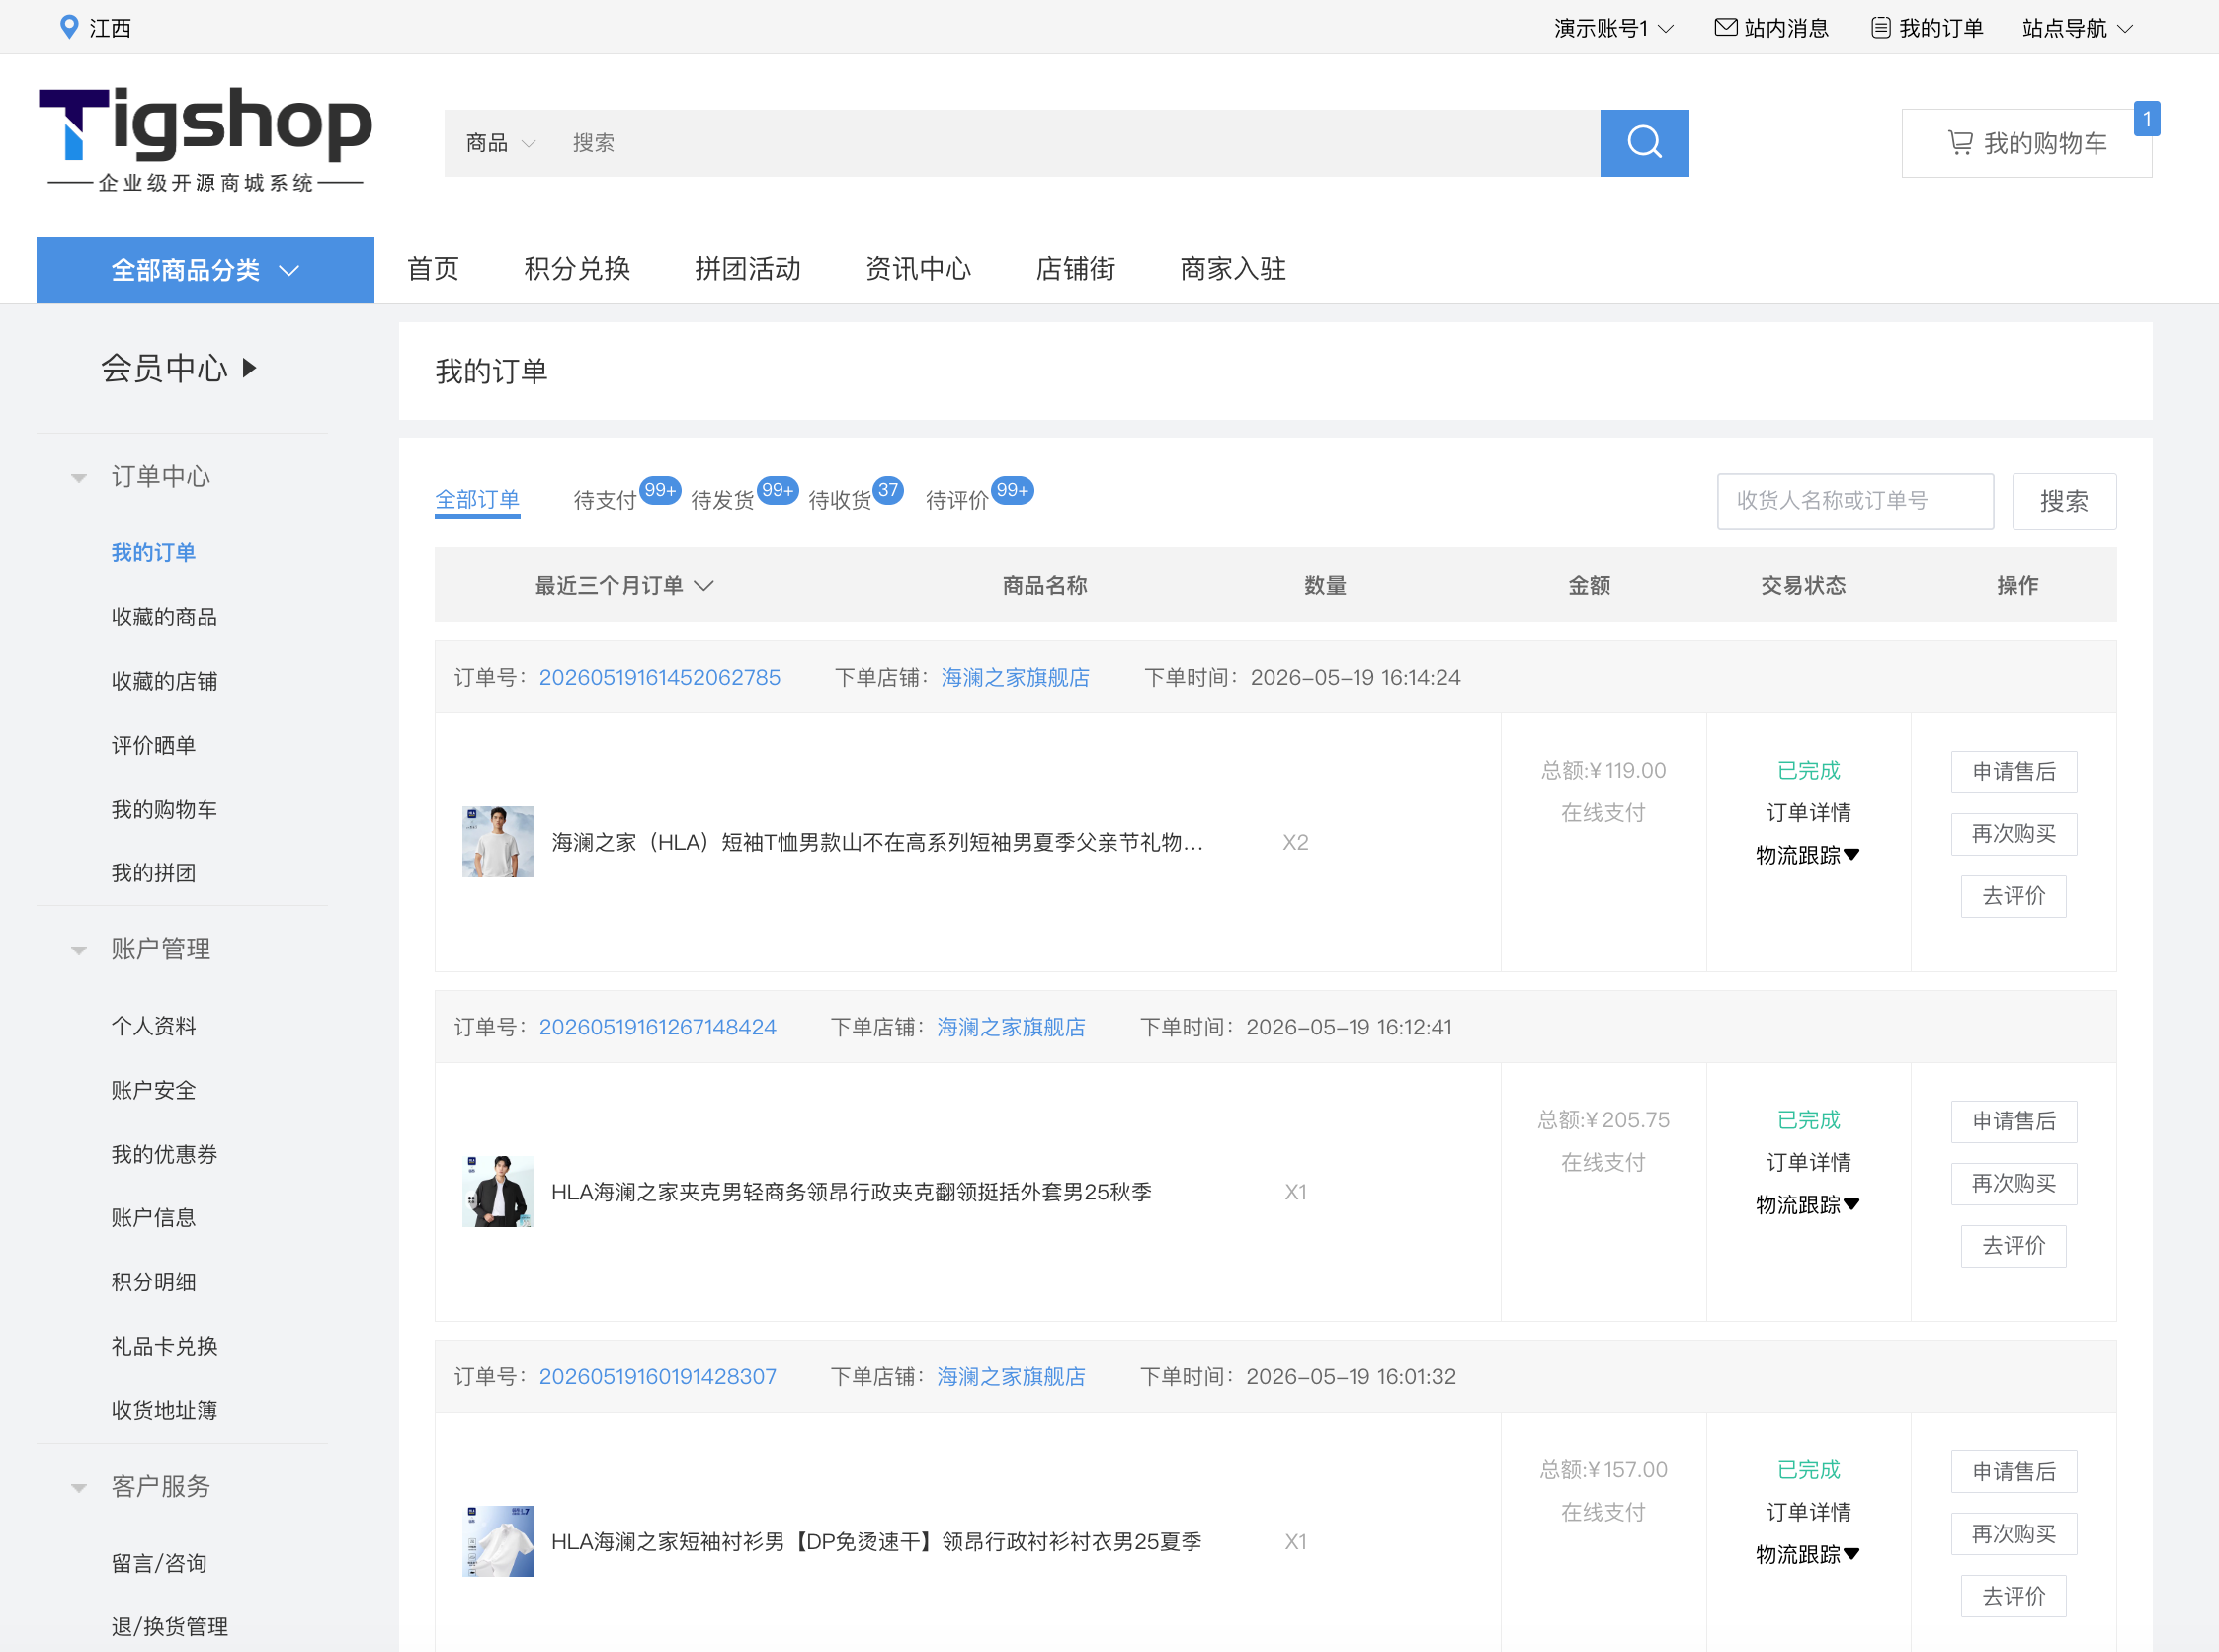Screen dimensions: 2219x1652
Task: Click the 99+ badge on 待评价
Action: (1012, 490)
